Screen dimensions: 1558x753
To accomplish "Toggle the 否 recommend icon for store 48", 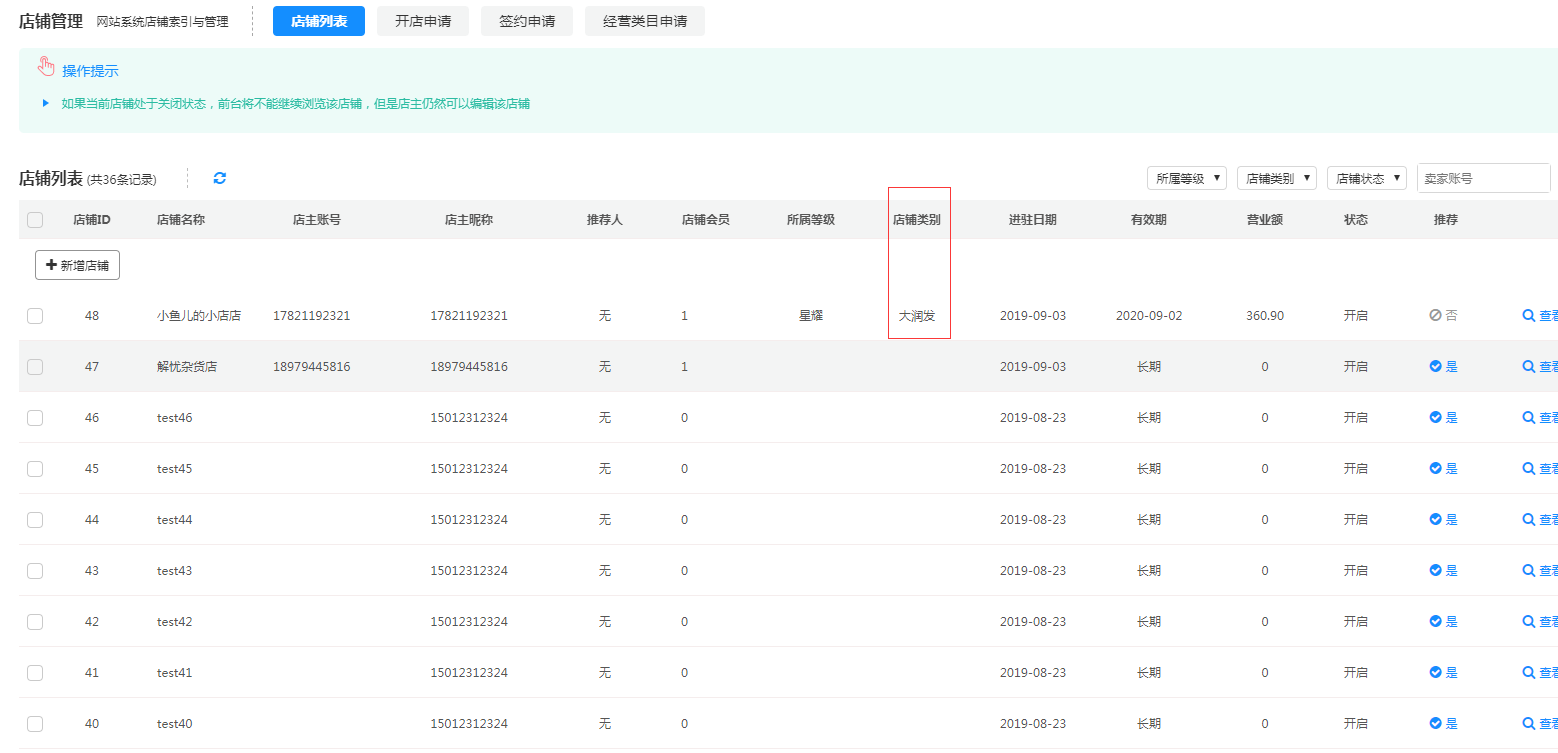I will point(1435,315).
